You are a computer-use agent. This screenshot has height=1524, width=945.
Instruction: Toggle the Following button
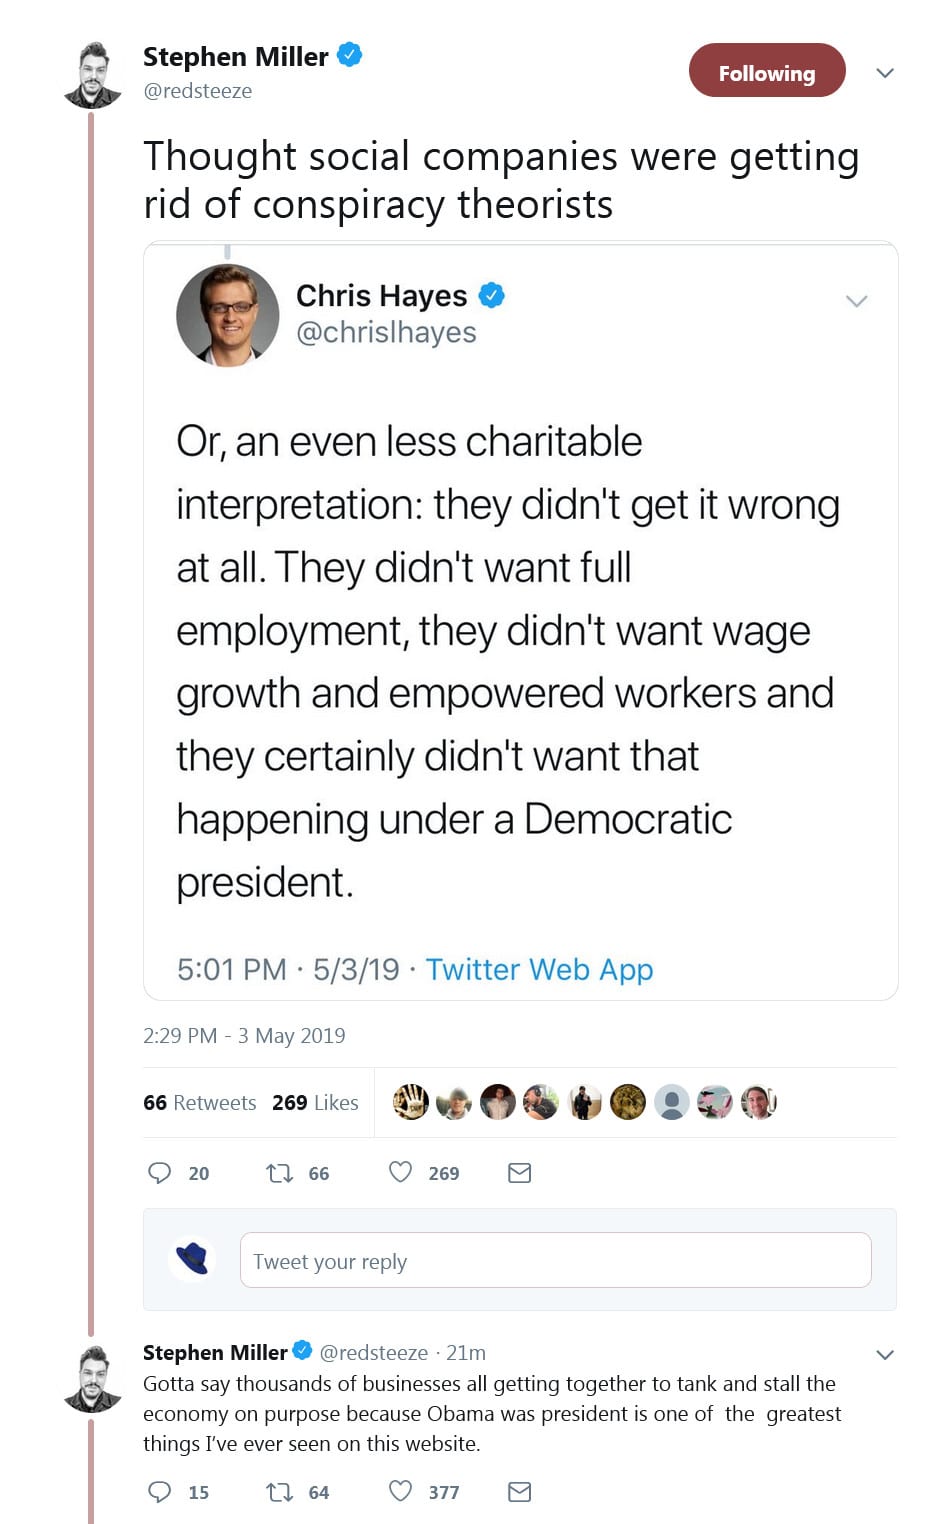(766, 72)
